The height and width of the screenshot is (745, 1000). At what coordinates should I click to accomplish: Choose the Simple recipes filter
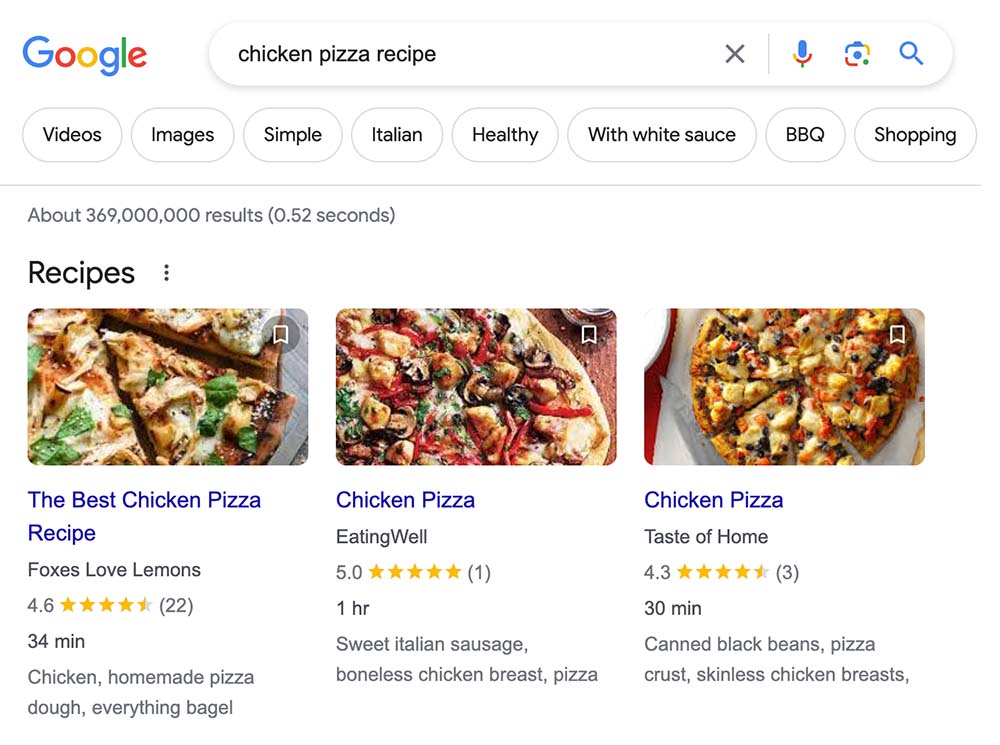coord(292,134)
